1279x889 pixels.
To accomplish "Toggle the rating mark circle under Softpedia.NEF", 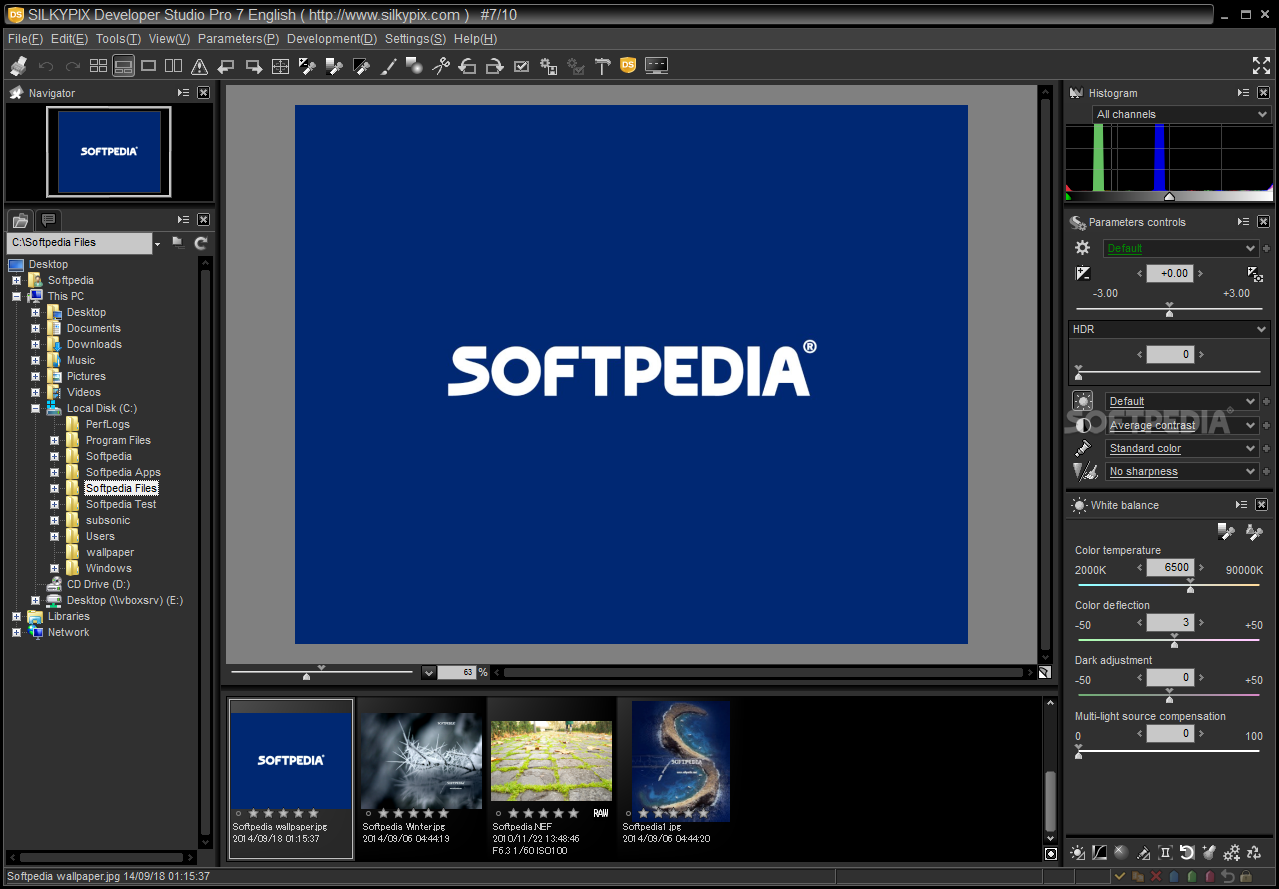I will 497,813.
